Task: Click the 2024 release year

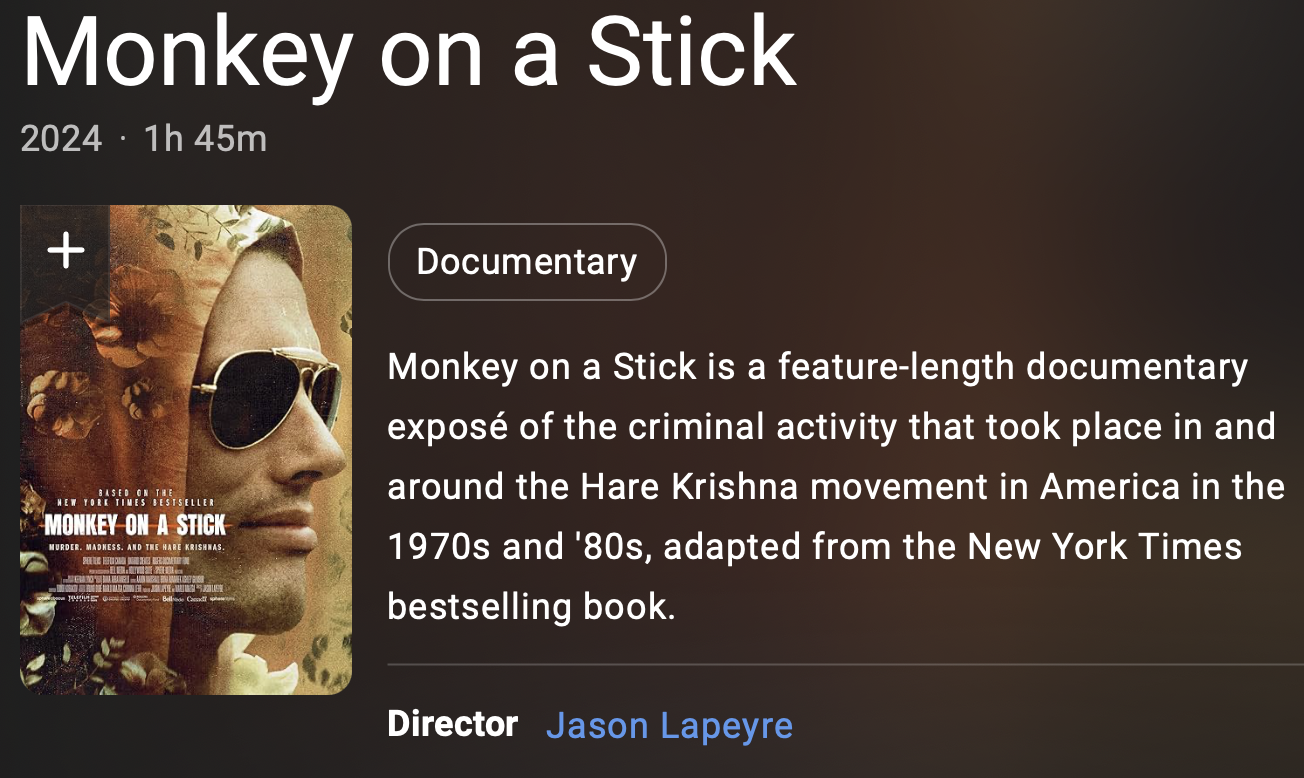Action: pos(61,138)
